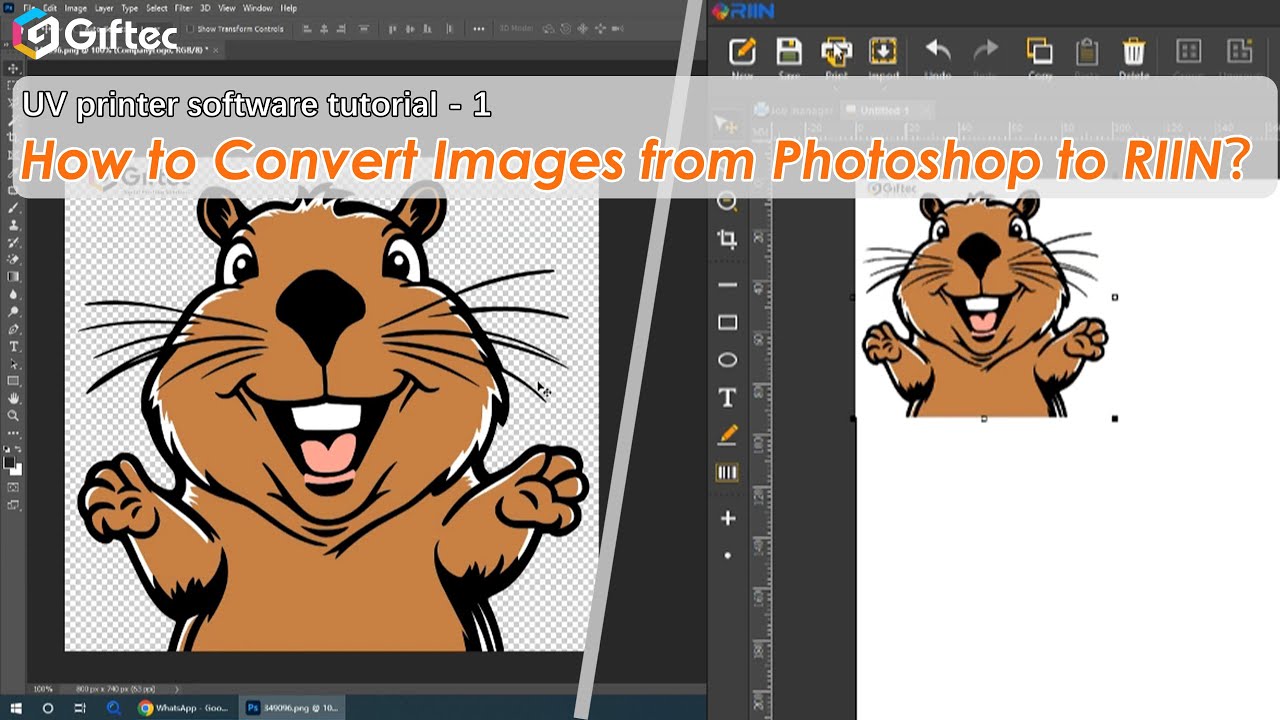Open the Layer menu in Photoshop

click(105, 8)
